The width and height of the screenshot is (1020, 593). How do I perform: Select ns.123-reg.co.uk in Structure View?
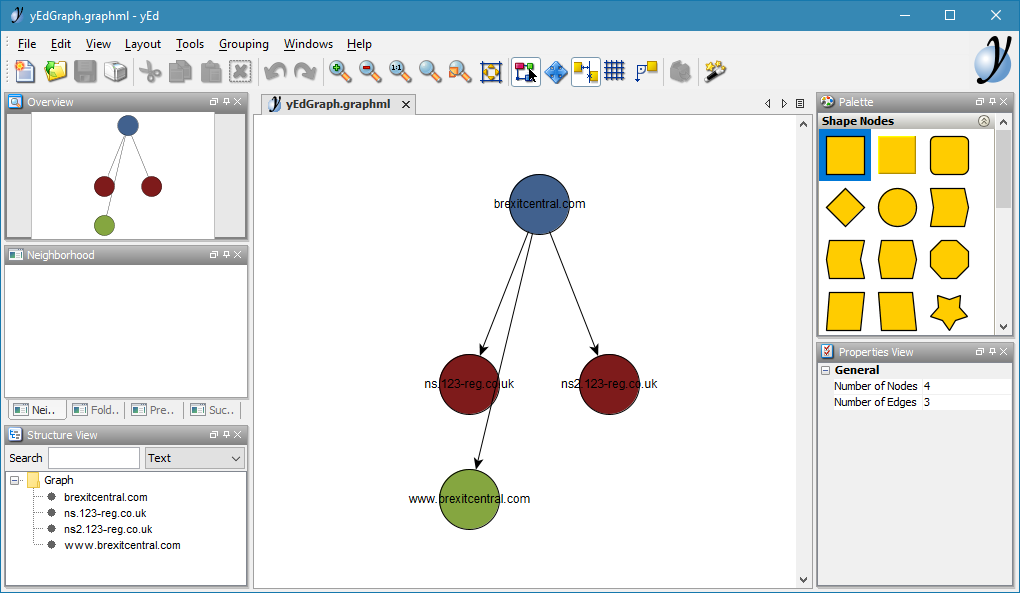tap(105, 513)
